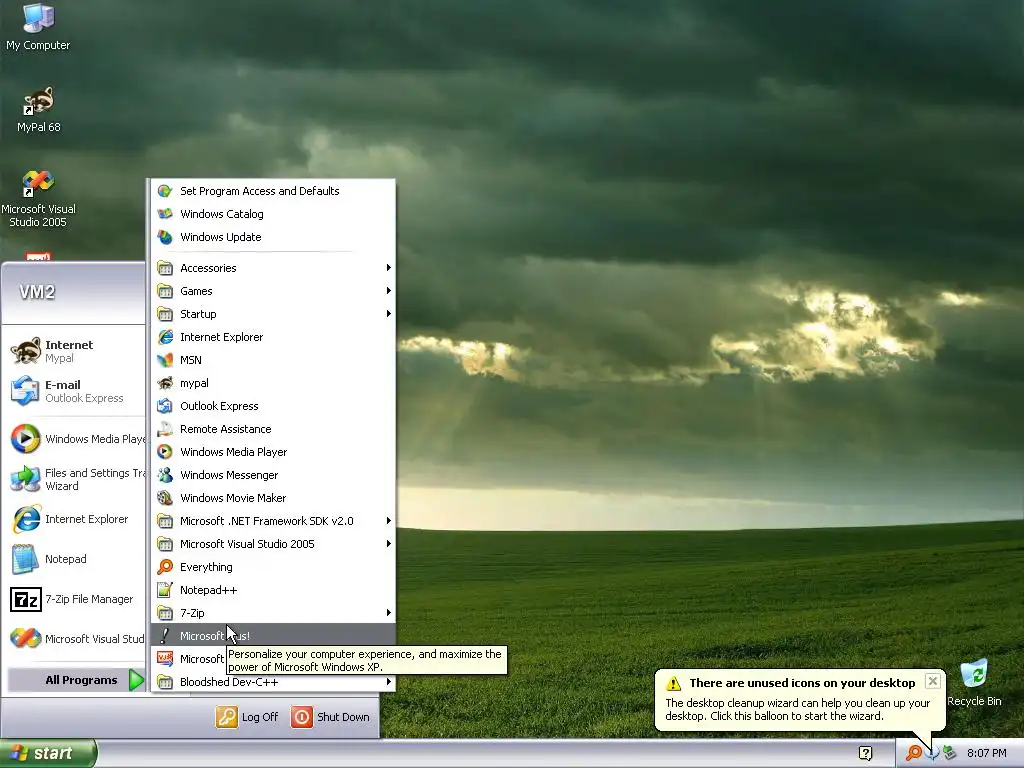Click the All Programs button
Screen dimensions: 1024x768
tap(76, 680)
